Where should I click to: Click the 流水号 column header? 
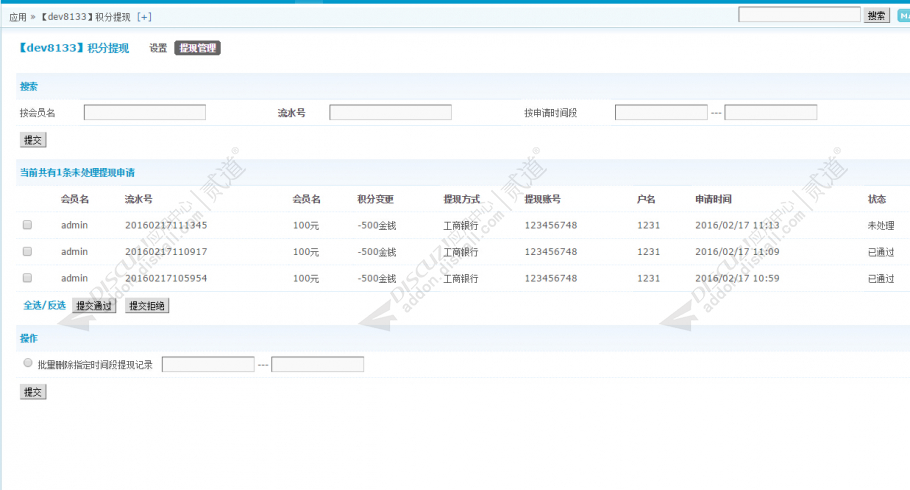click(x=139, y=199)
